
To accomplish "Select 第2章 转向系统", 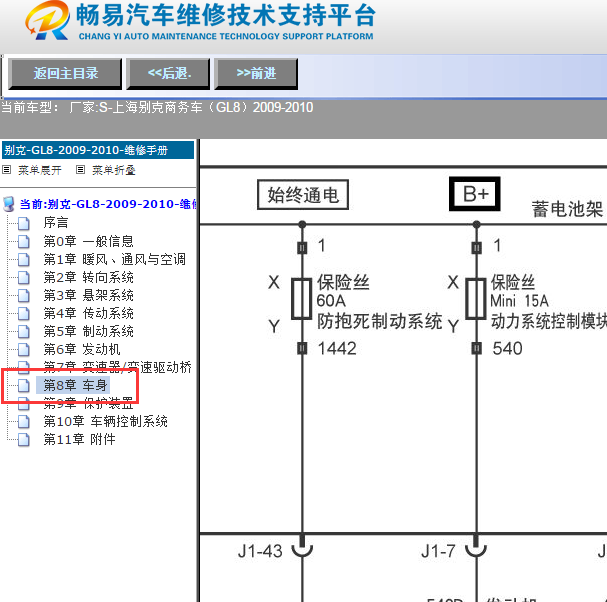I will (x=88, y=277).
